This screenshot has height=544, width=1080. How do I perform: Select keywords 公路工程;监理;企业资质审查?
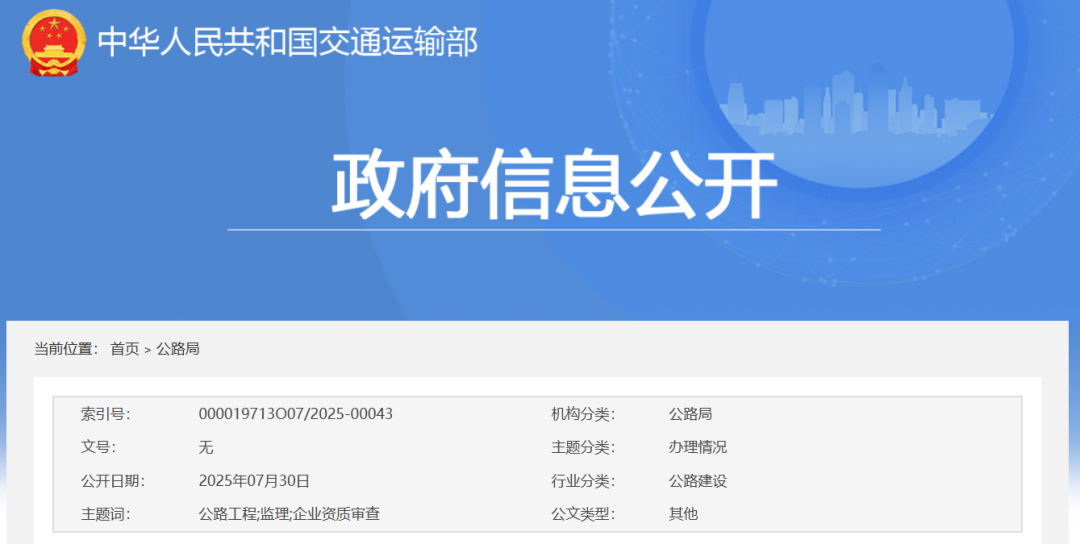(x=289, y=514)
